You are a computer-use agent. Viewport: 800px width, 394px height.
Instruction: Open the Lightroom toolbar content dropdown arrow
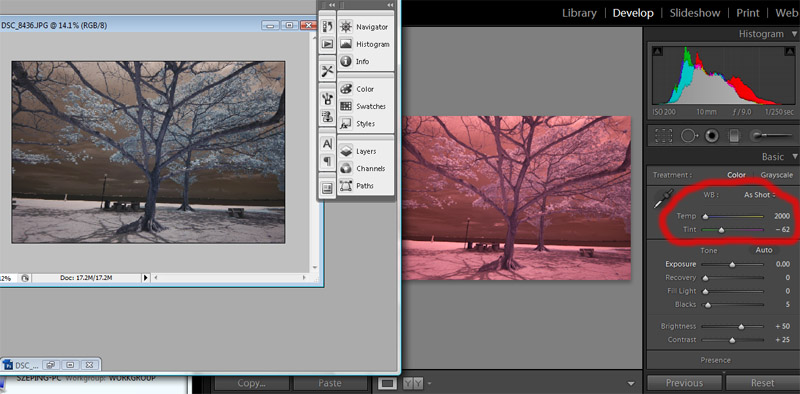(631, 383)
